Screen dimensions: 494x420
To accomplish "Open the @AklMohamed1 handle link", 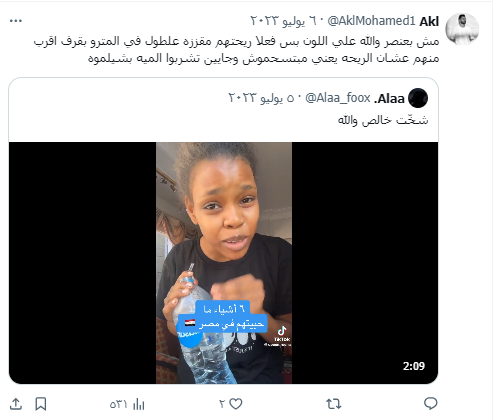I will click(371, 21).
